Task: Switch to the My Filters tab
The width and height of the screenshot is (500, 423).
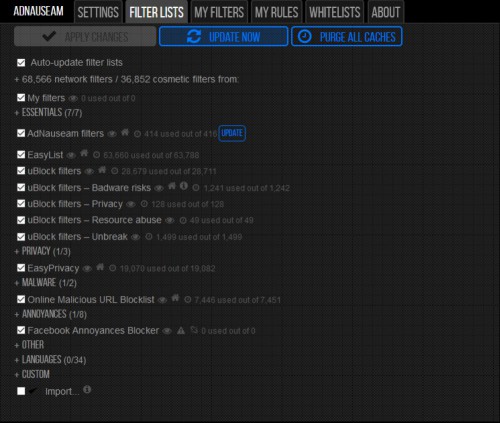Action: [x=219, y=12]
